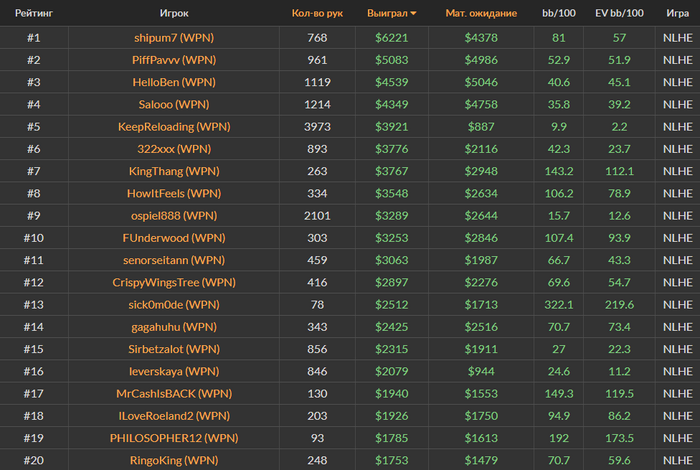
Task: Select the $3921 winnings cell
Action: click(x=392, y=127)
